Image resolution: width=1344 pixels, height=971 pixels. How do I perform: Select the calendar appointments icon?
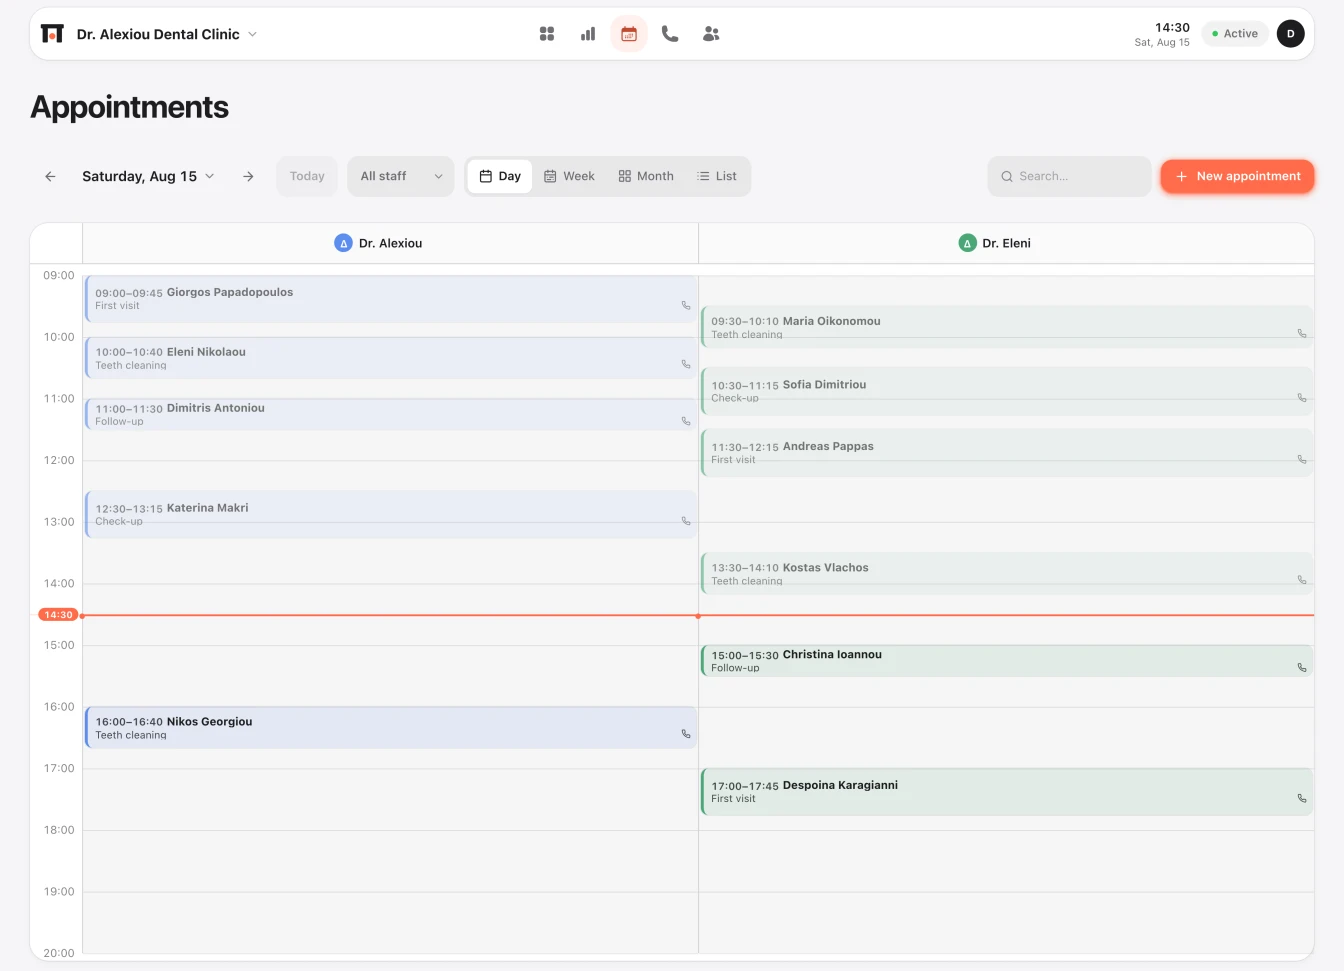point(629,34)
